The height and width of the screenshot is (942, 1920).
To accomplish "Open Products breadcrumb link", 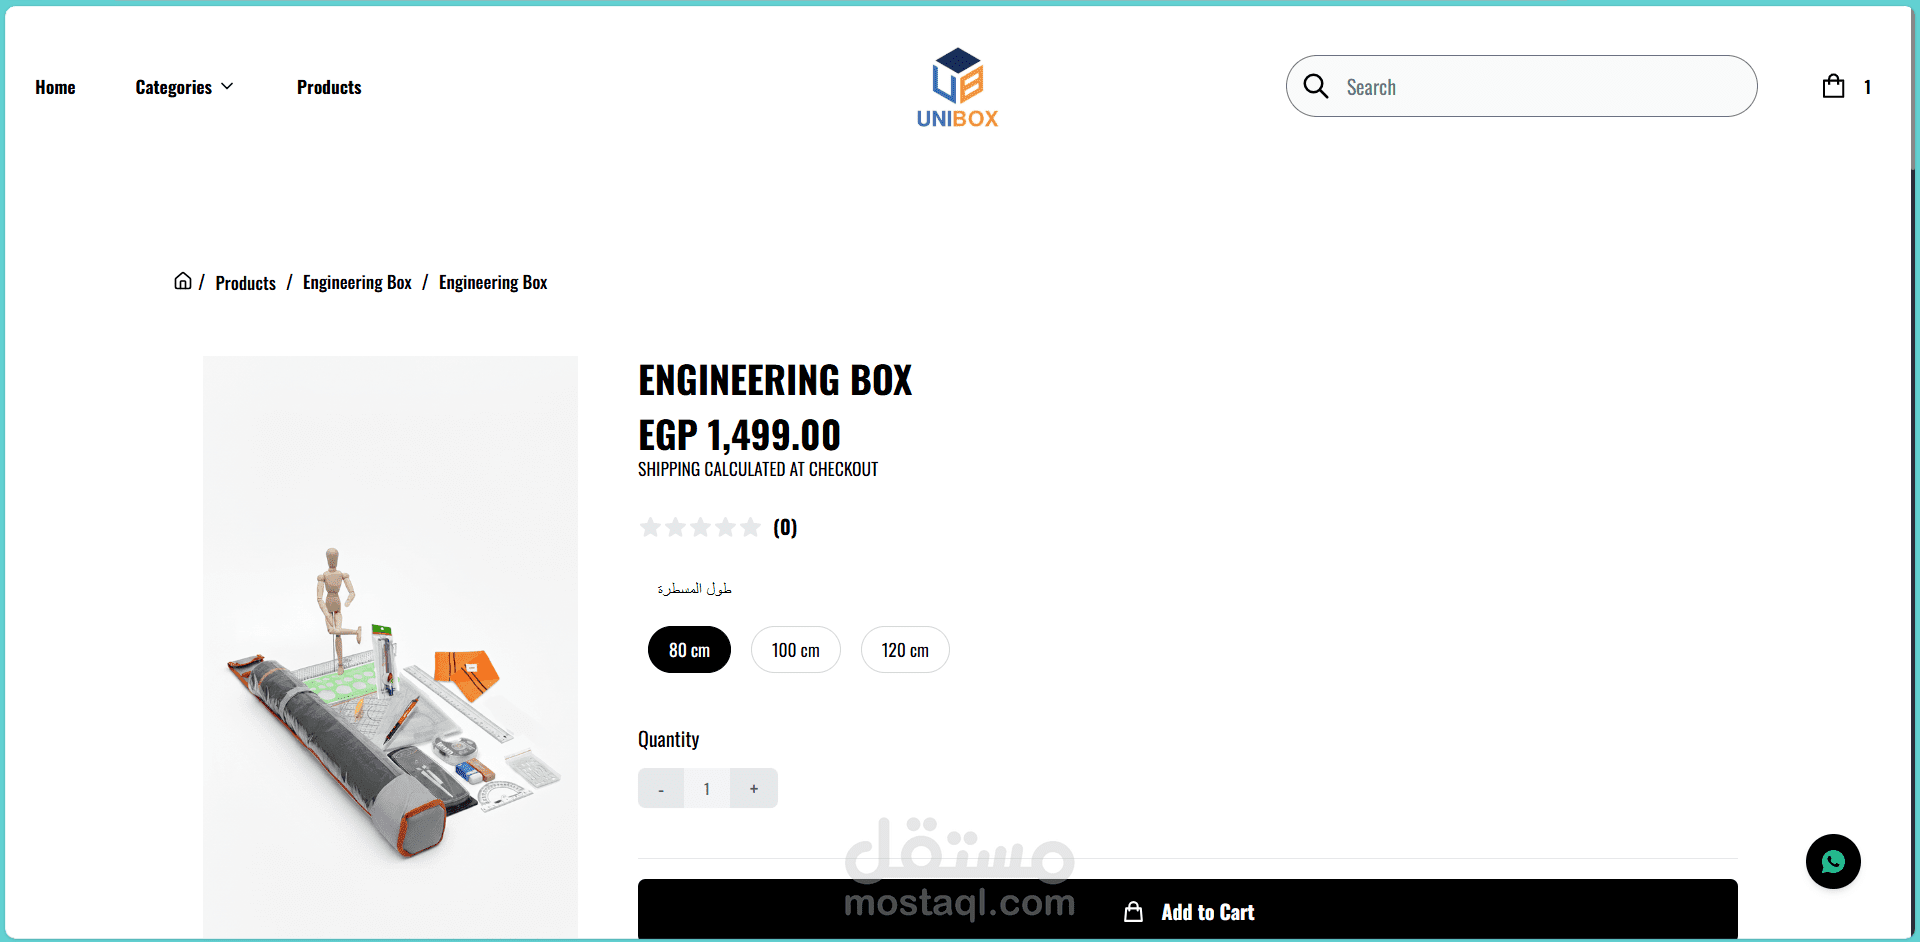I will tap(245, 283).
